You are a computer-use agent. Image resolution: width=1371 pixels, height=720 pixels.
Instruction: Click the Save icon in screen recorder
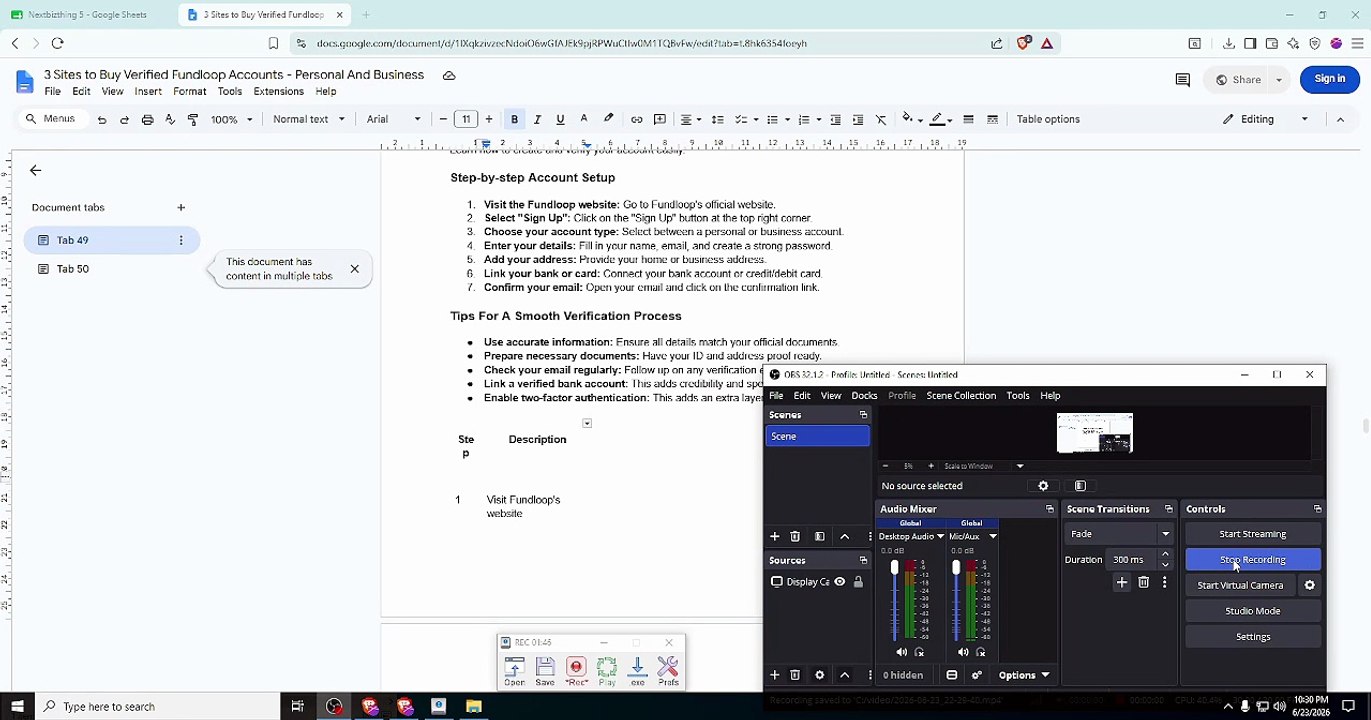click(545, 671)
